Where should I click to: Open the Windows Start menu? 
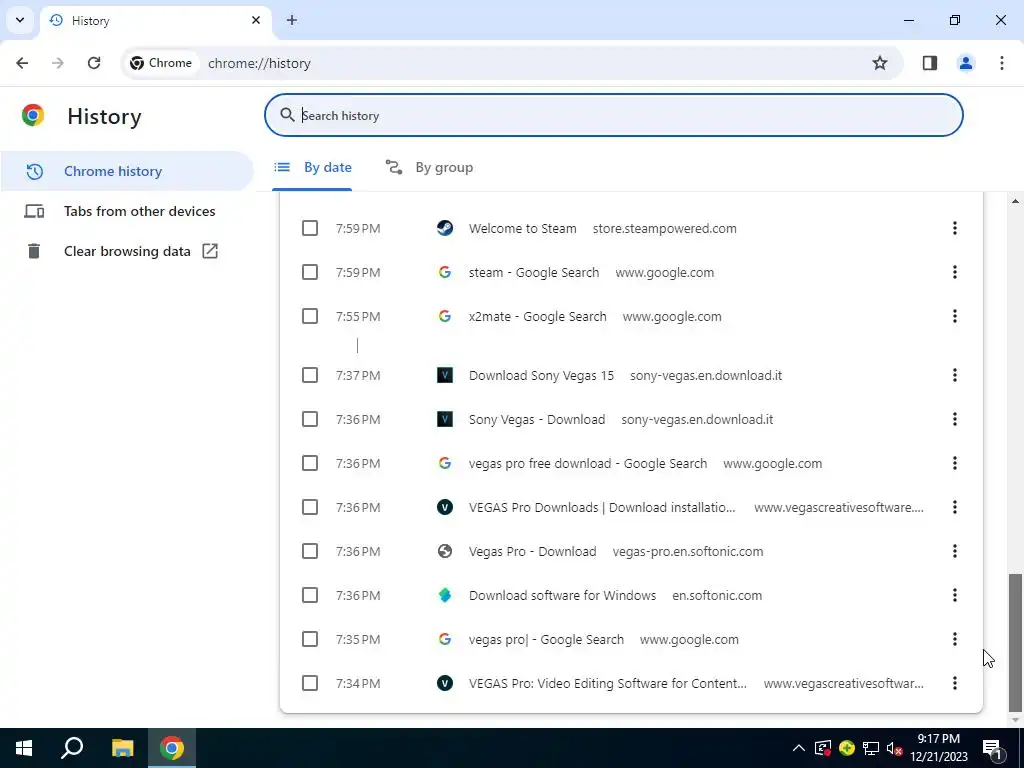pyautogui.click(x=24, y=748)
